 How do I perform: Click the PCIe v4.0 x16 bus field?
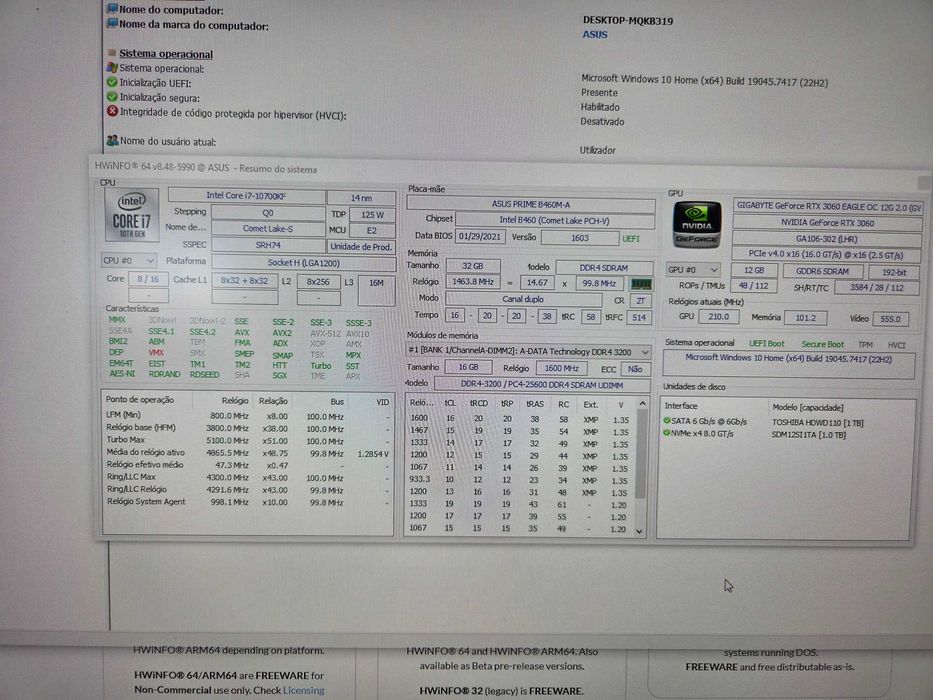point(826,254)
